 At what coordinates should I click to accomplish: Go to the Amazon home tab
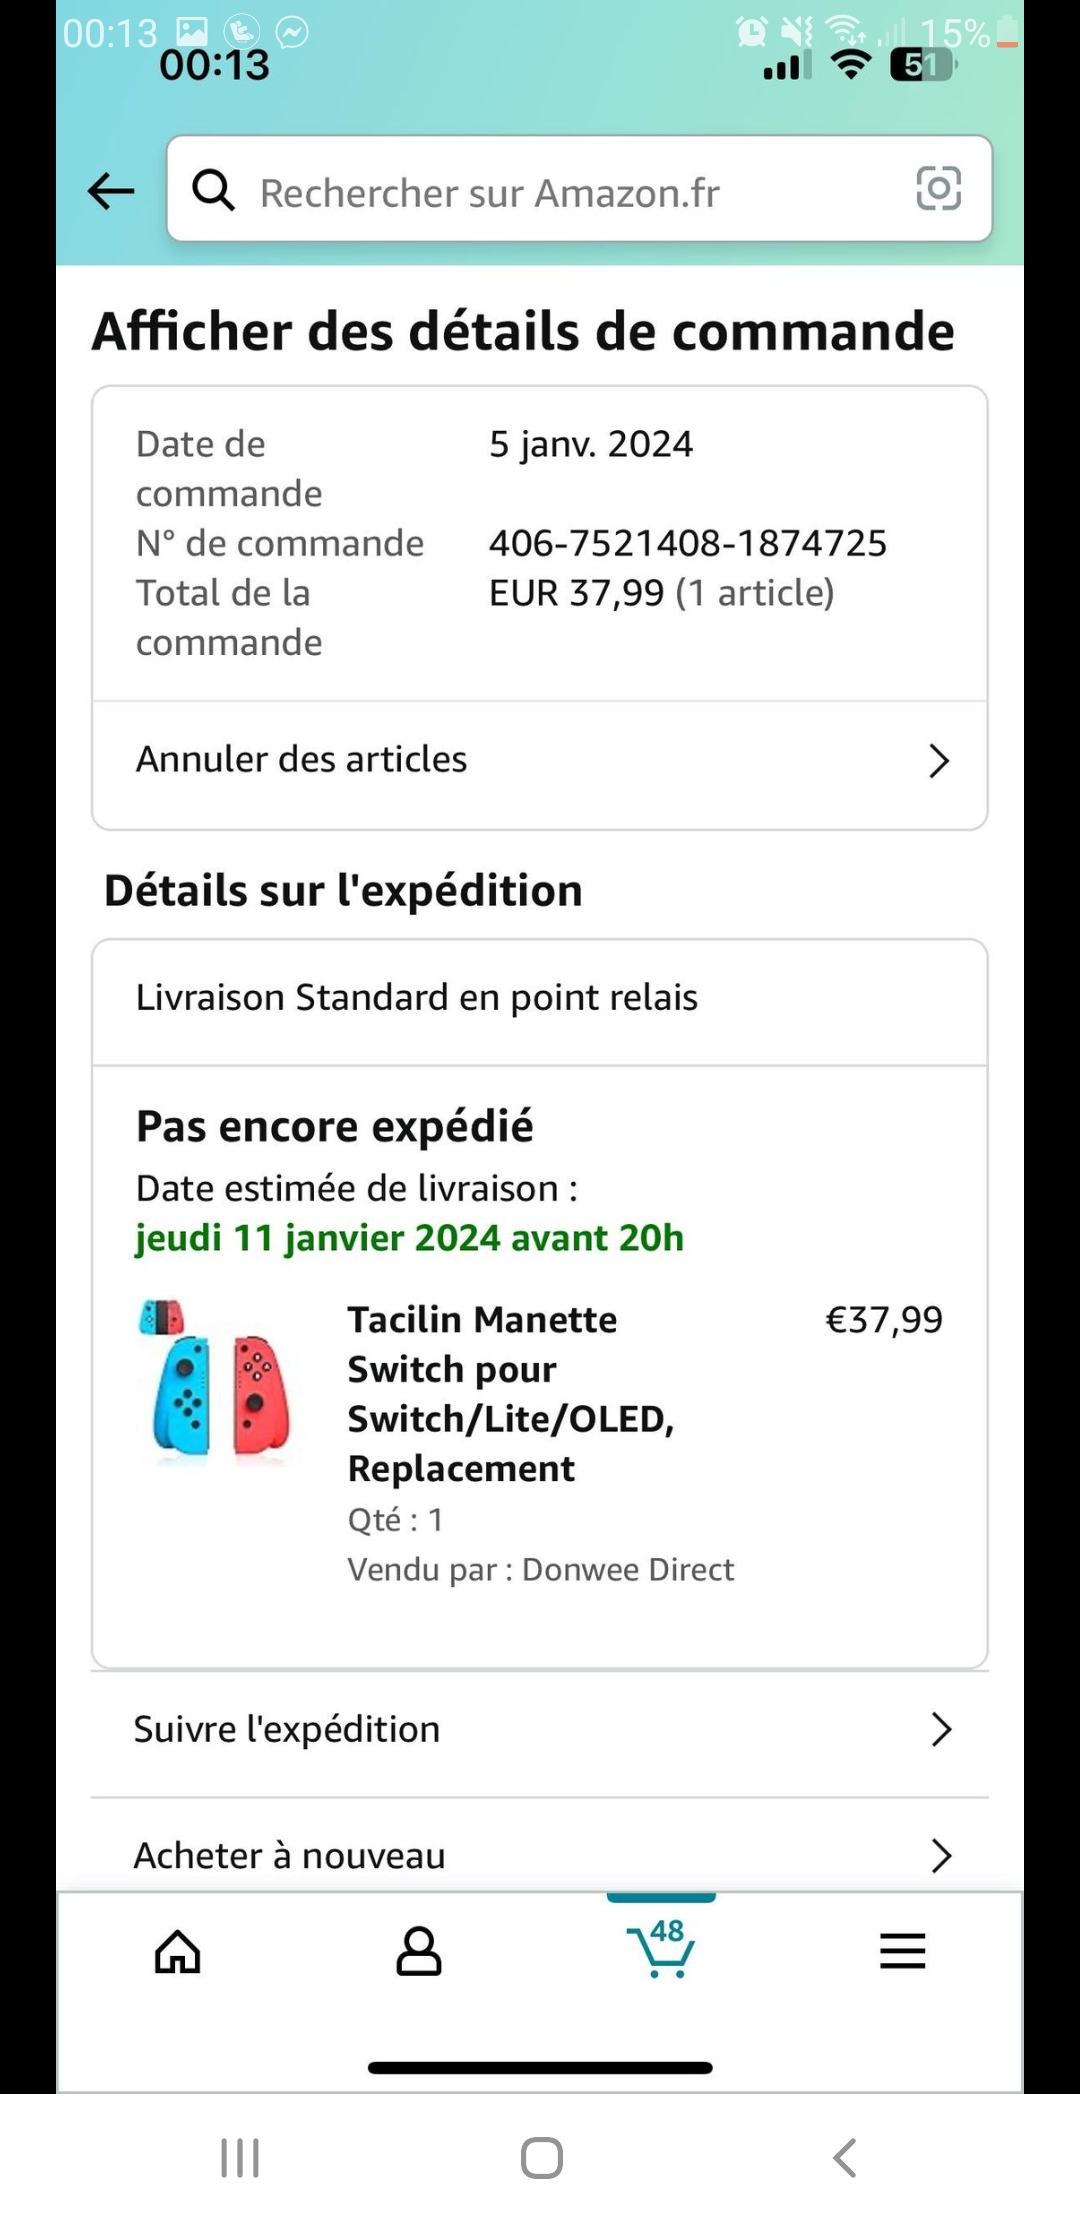click(x=178, y=1951)
